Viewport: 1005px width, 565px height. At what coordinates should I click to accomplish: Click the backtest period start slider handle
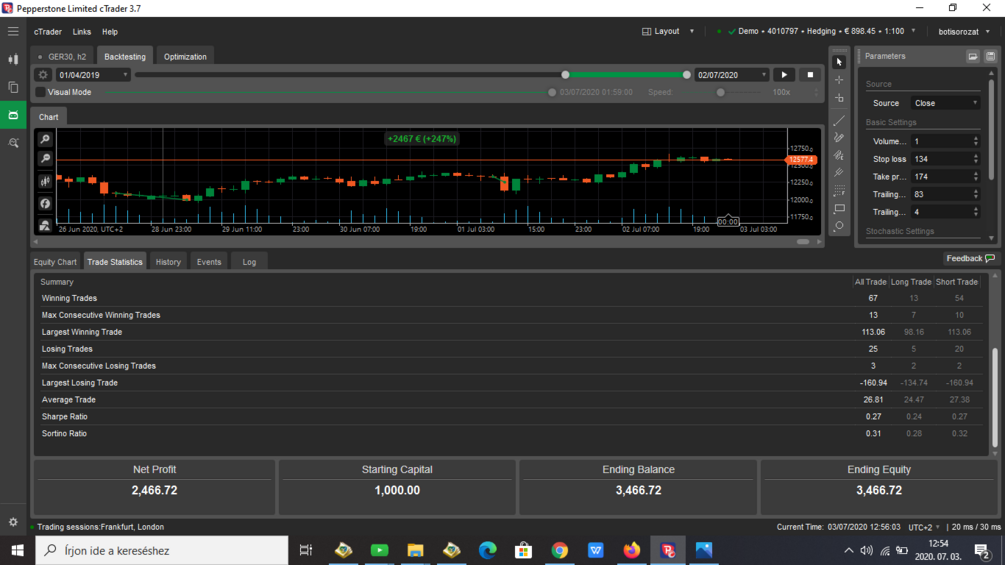click(x=565, y=75)
